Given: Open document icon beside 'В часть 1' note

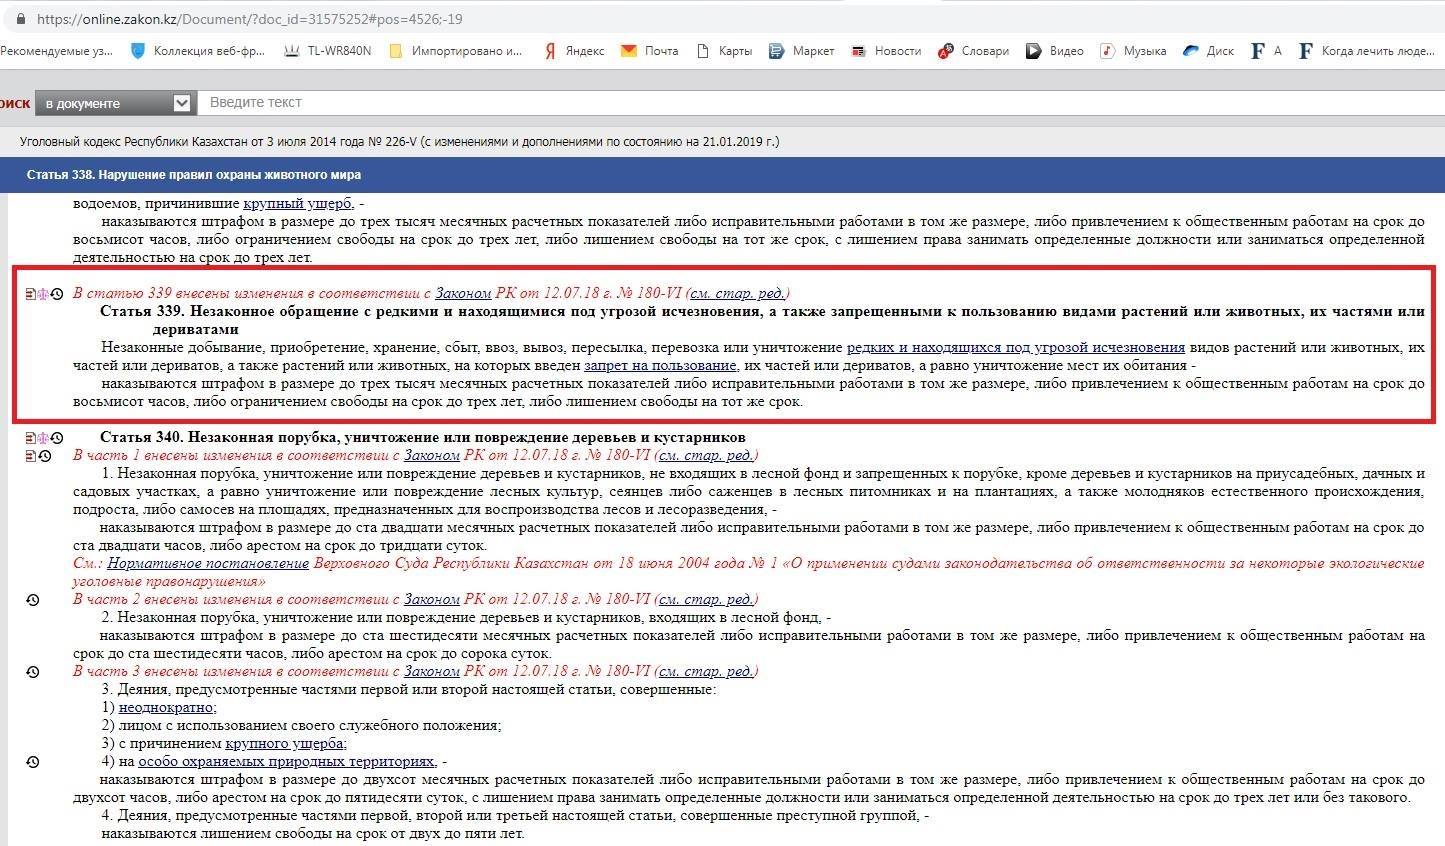Looking at the screenshot, I should [30, 456].
